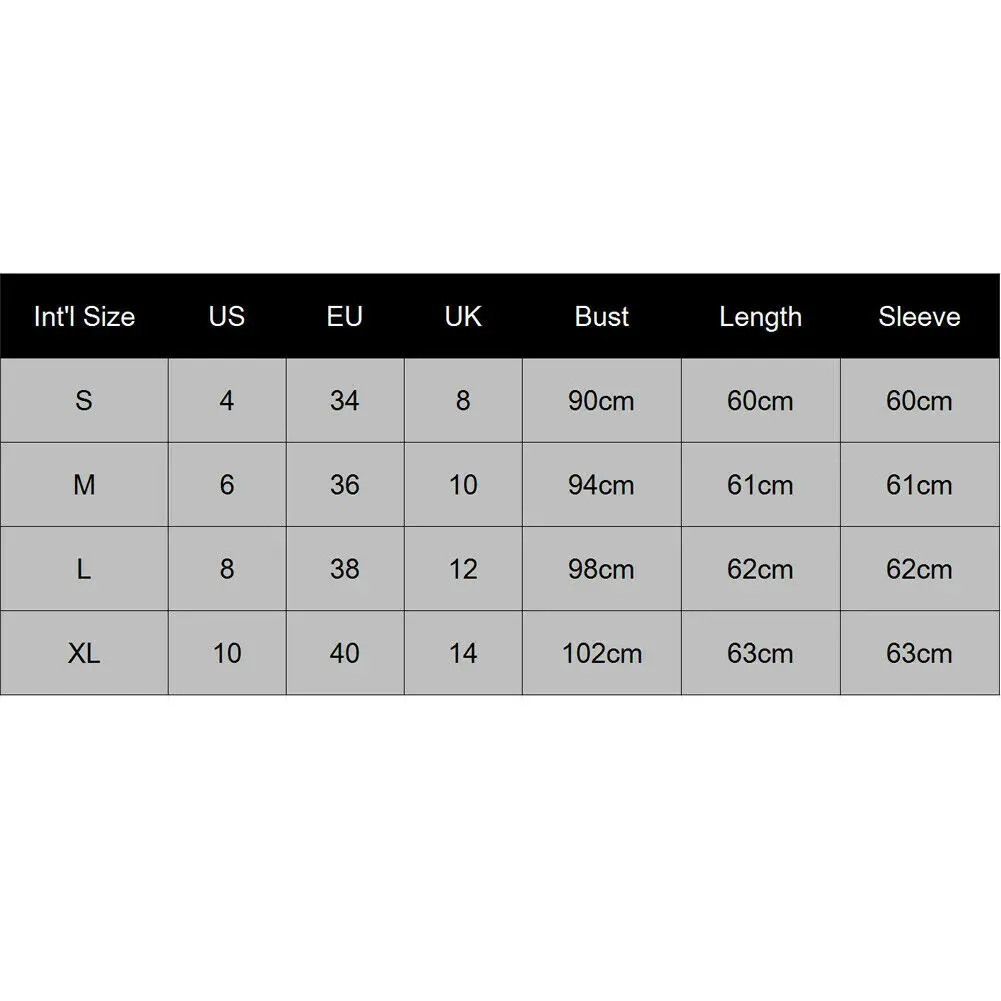
Task: Click the 98cm bust cell
Action: [602, 569]
